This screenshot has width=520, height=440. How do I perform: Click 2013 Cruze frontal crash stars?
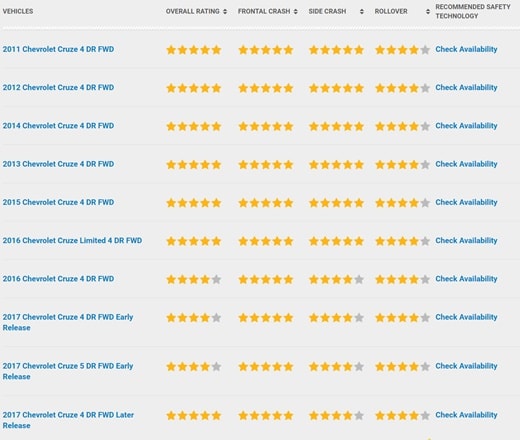point(266,165)
